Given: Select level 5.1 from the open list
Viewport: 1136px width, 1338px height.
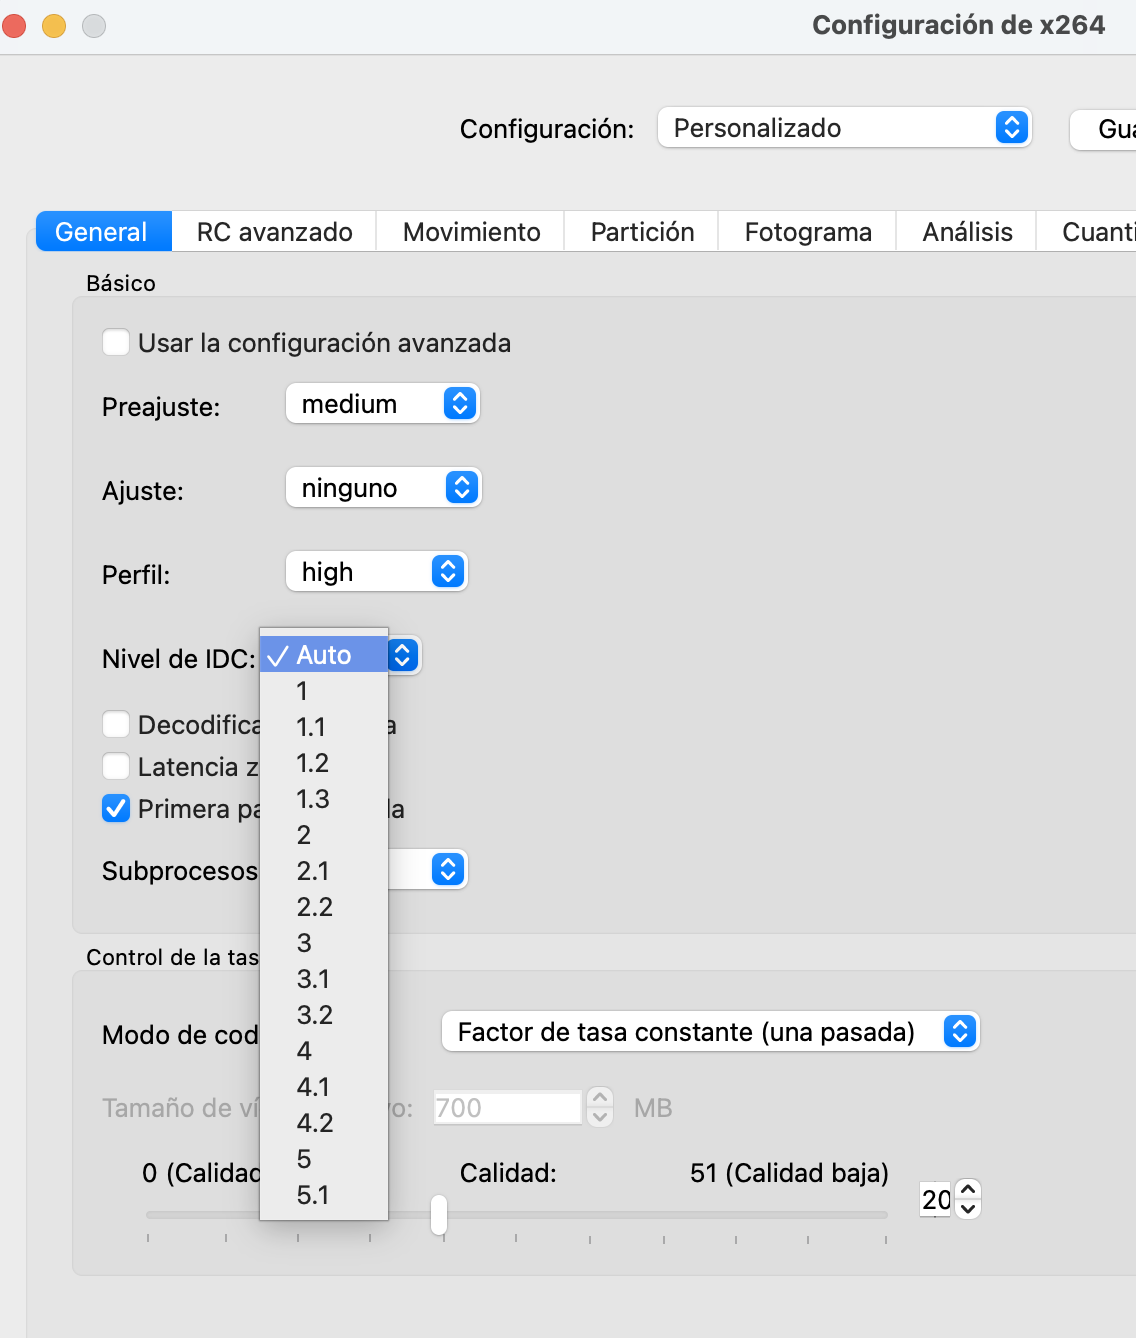Looking at the screenshot, I should (x=315, y=1195).
